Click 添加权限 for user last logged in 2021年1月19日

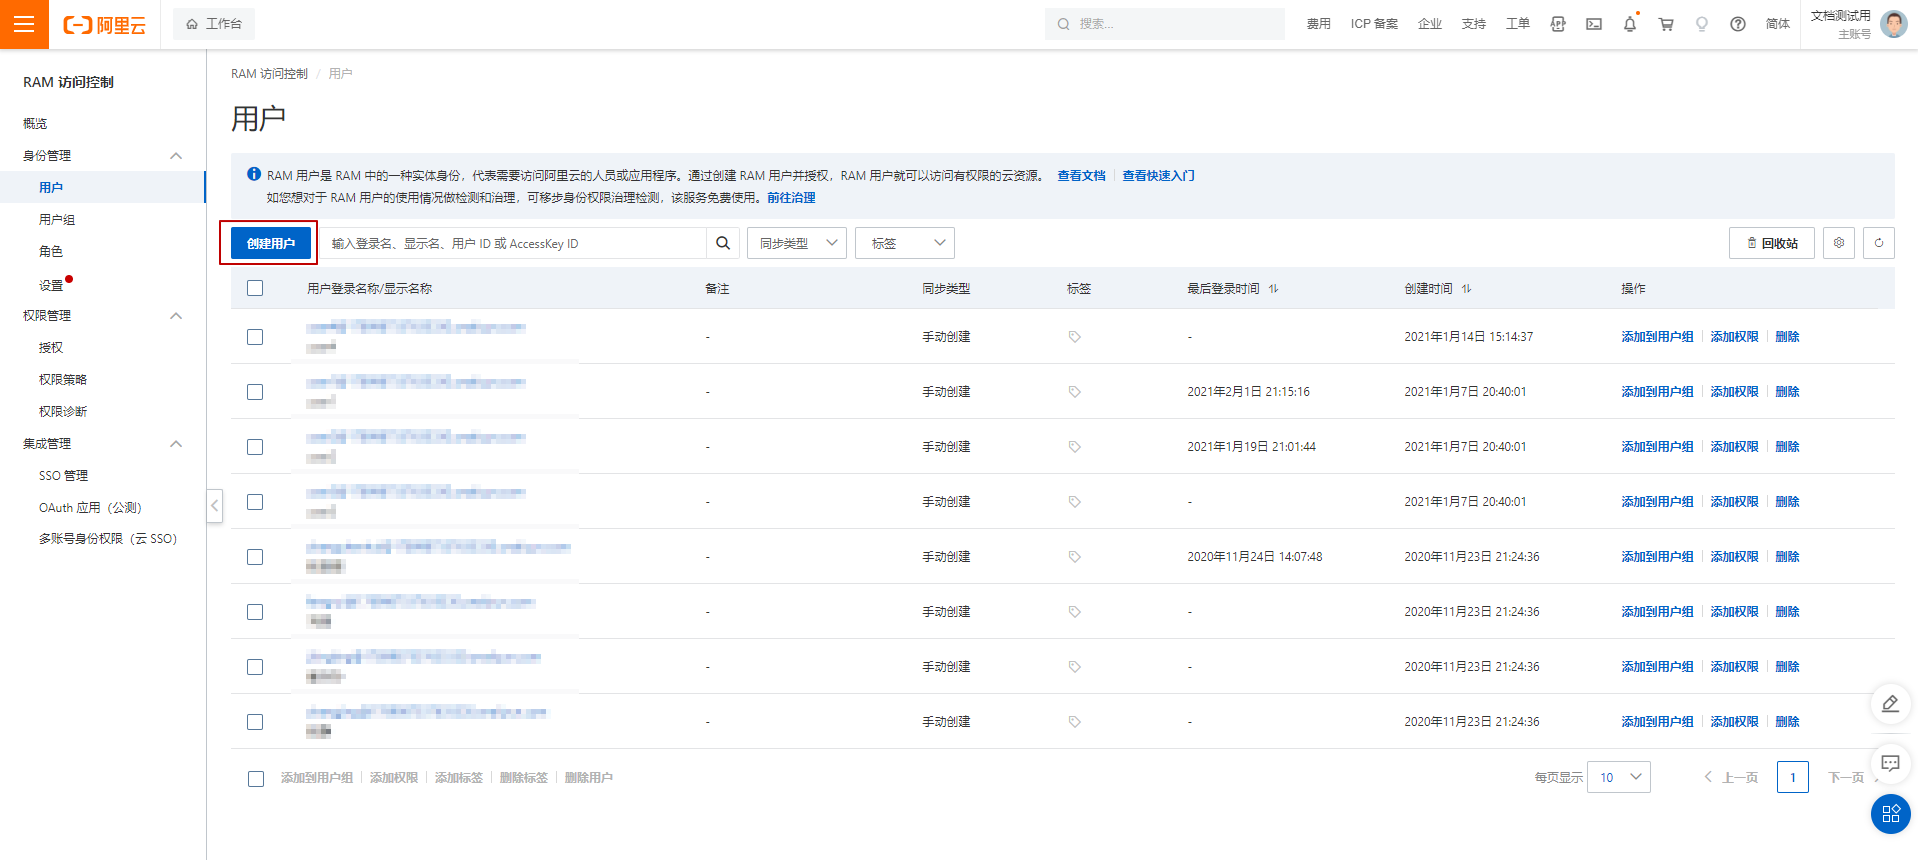click(x=1734, y=447)
